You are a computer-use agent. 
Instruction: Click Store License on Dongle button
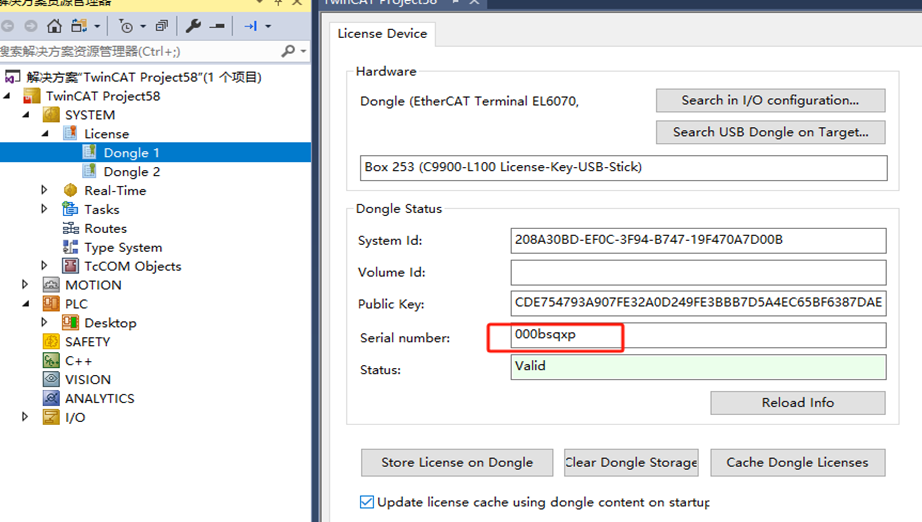pyautogui.click(x=457, y=463)
